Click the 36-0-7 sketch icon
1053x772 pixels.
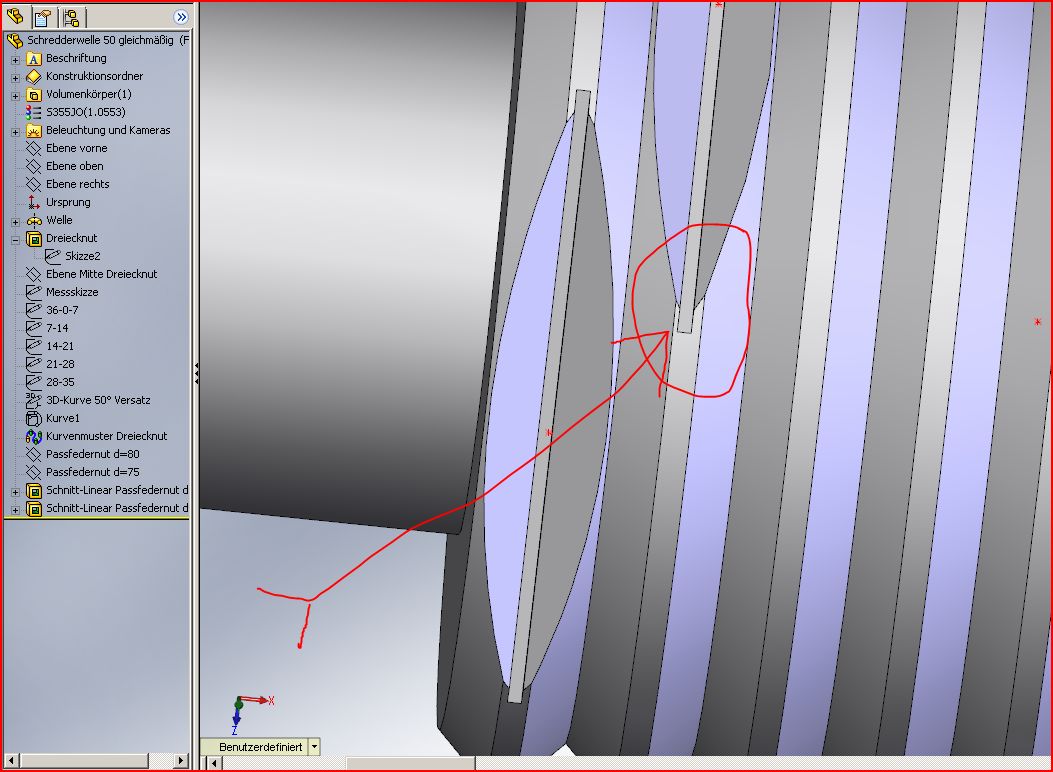34,310
